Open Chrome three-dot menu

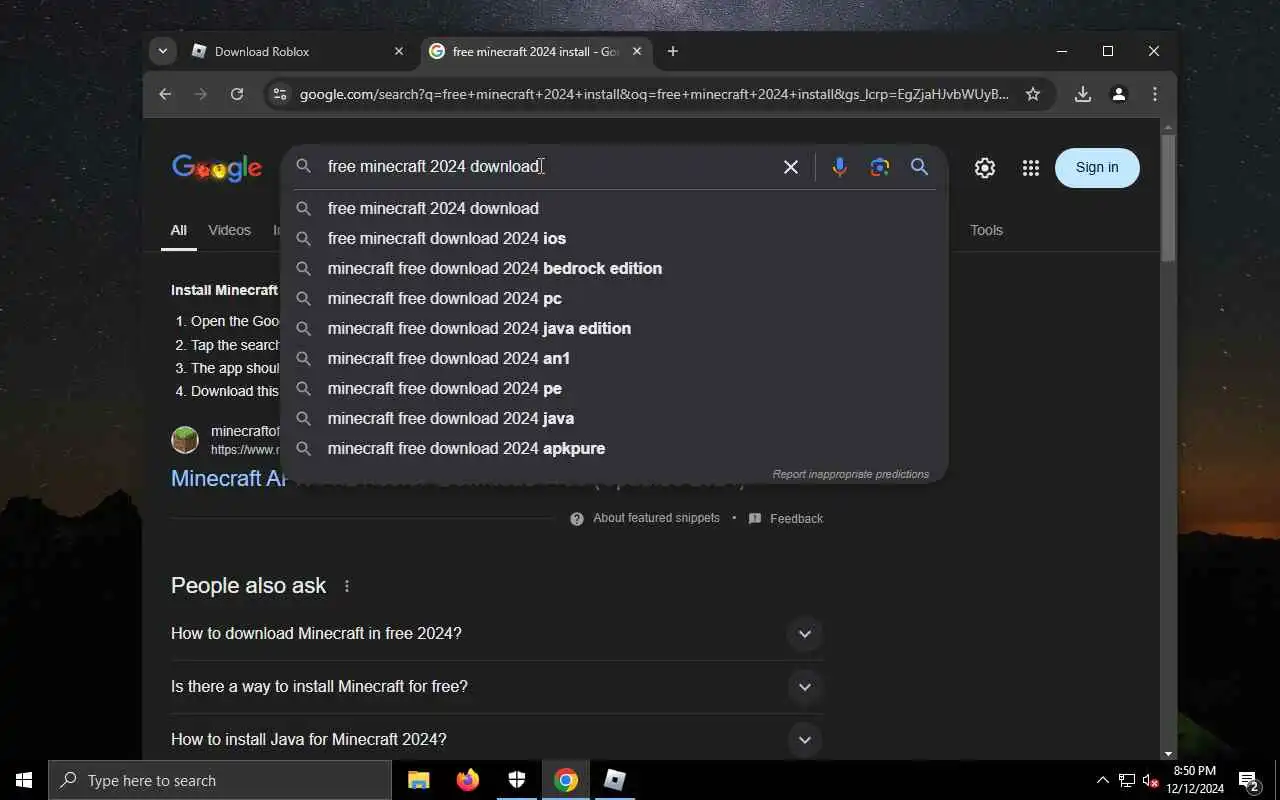click(1155, 94)
